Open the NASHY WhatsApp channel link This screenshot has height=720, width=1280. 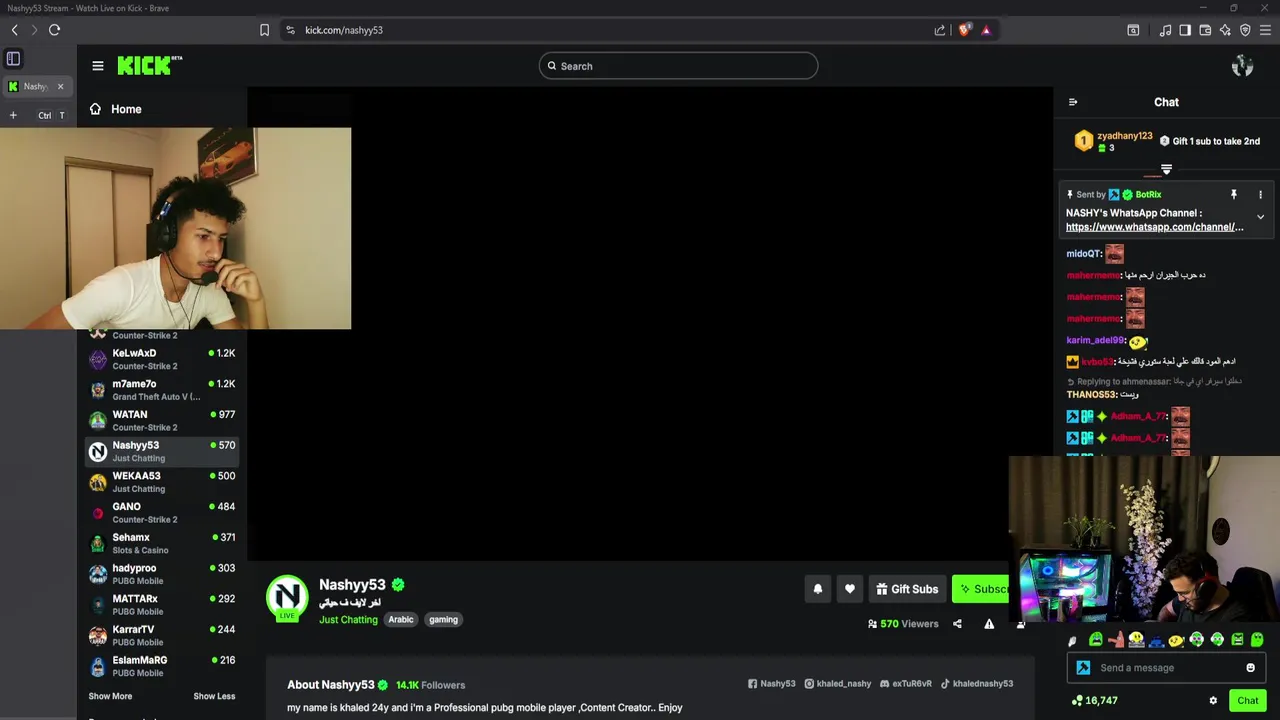click(1155, 227)
